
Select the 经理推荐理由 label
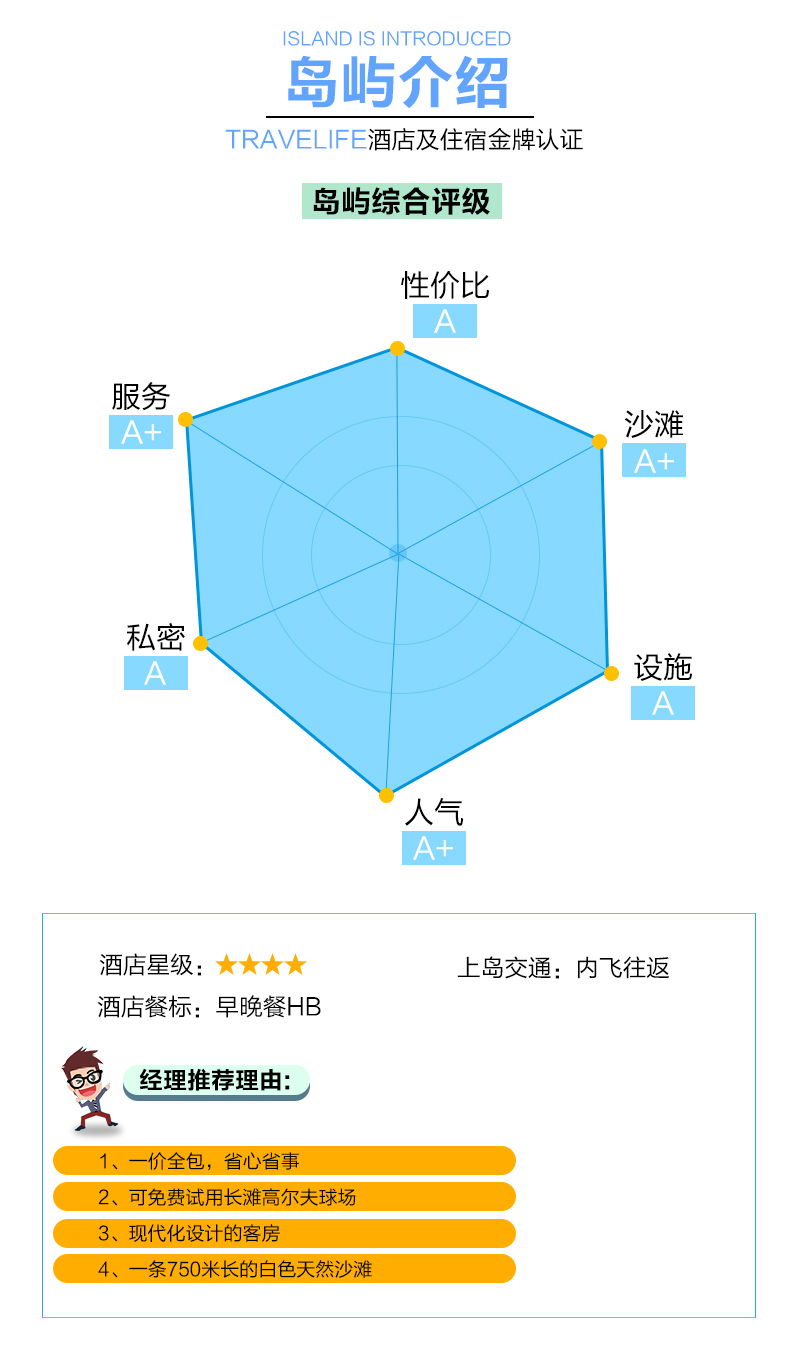pos(216,1081)
